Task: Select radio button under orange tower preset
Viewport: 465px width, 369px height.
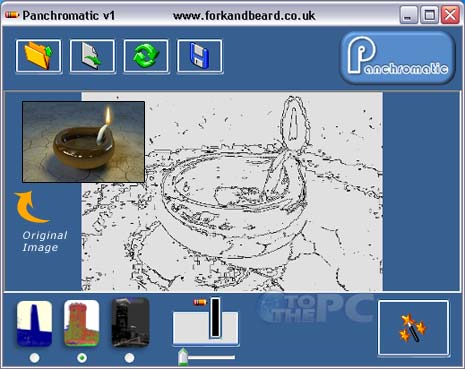Action: (x=82, y=358)
